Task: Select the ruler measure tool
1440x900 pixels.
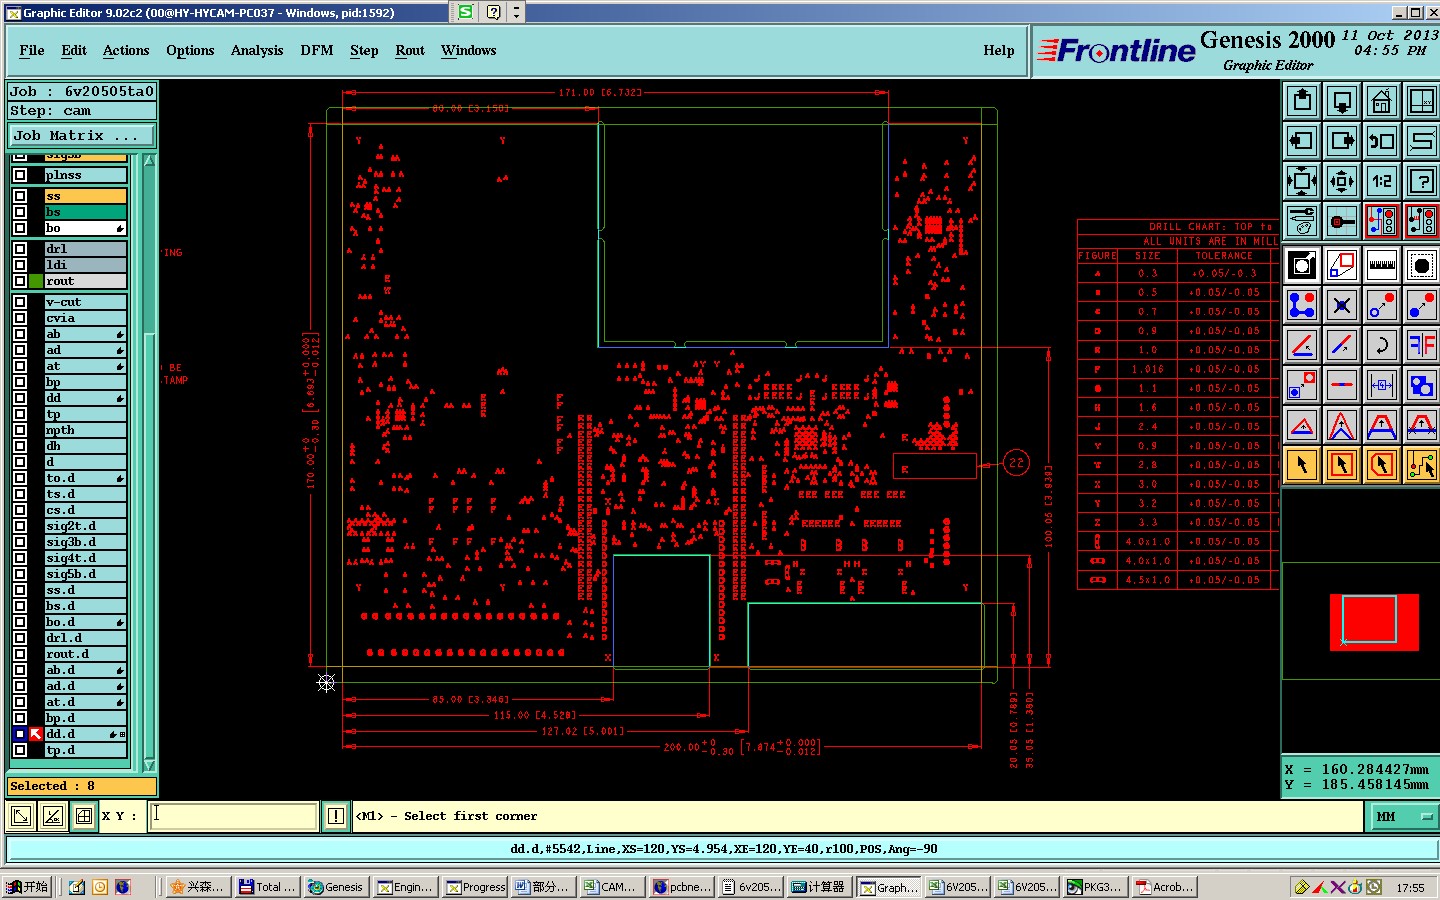Action: pyautogui.click(x=1382, y=265)
